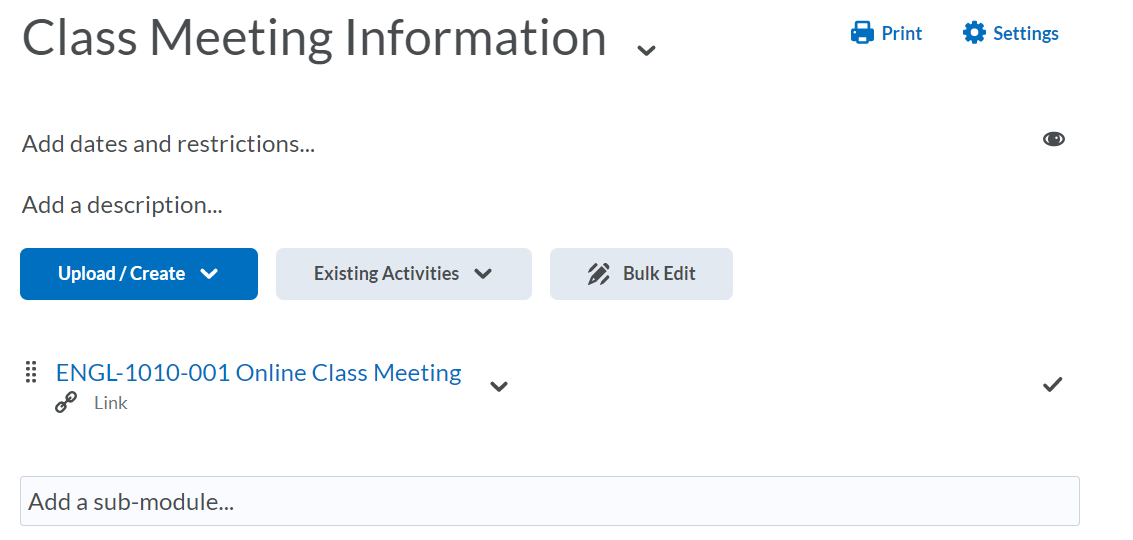Click Add dates and restrictions
This screenshot has width=1133, height=540.
[x=168, y=144]
